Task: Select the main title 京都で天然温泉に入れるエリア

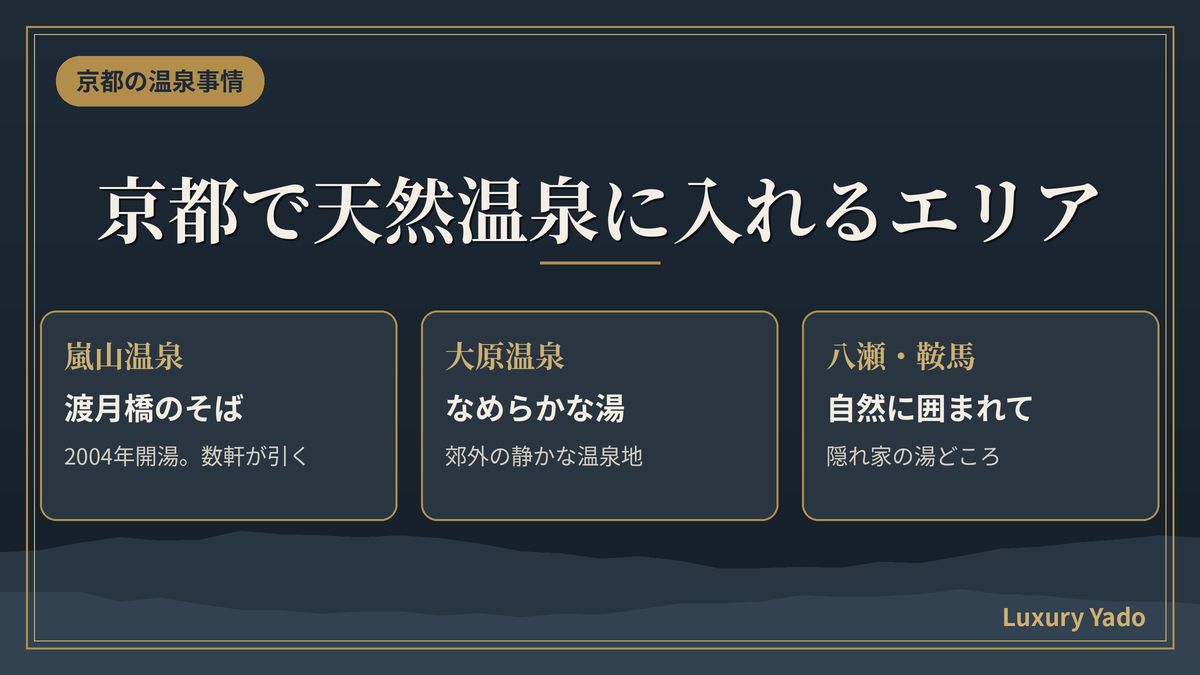Action: (x=600, y=212)
